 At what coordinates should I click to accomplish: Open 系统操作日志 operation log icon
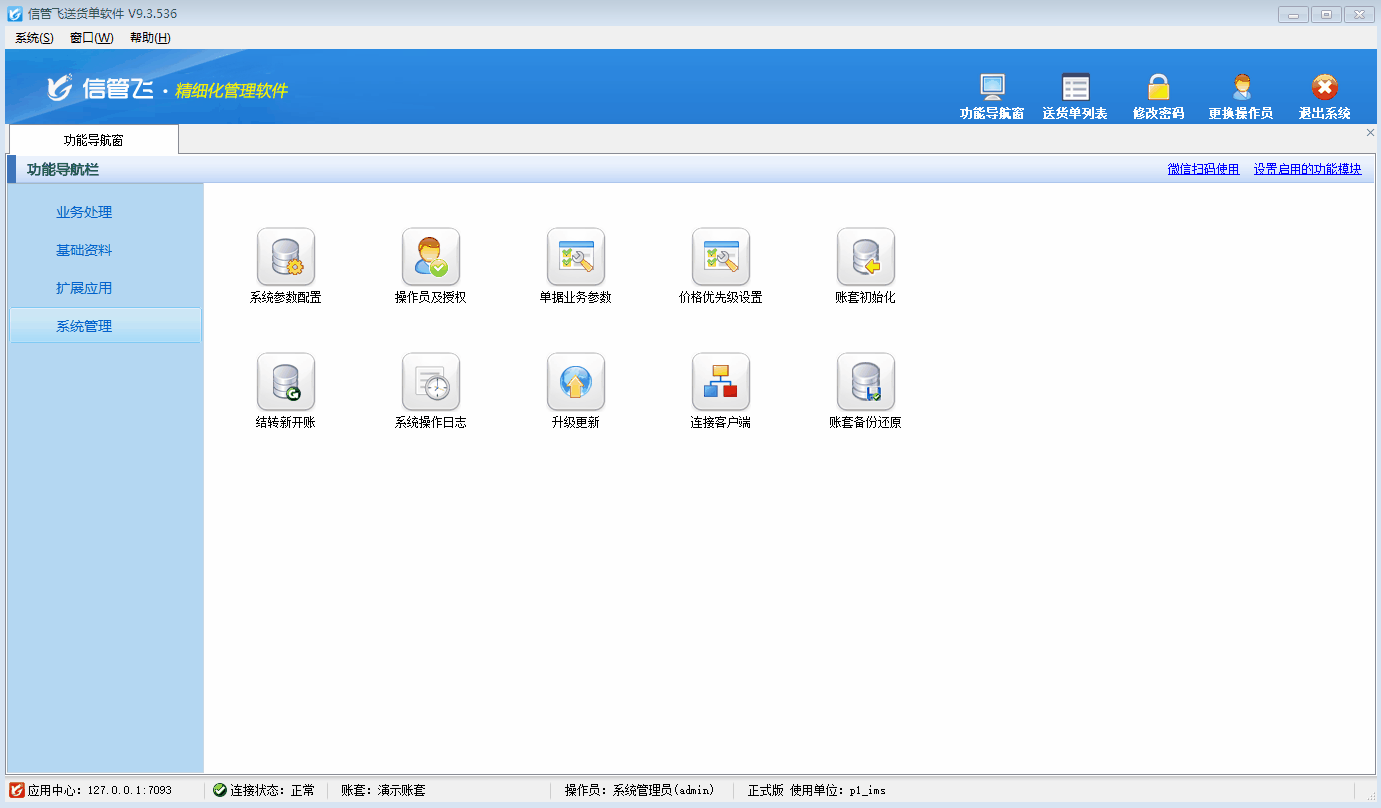[x=431, y=382]
